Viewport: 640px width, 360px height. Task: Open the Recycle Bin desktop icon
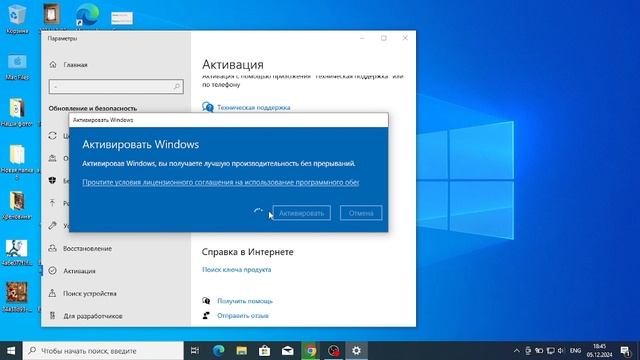[x=17, y=18]
